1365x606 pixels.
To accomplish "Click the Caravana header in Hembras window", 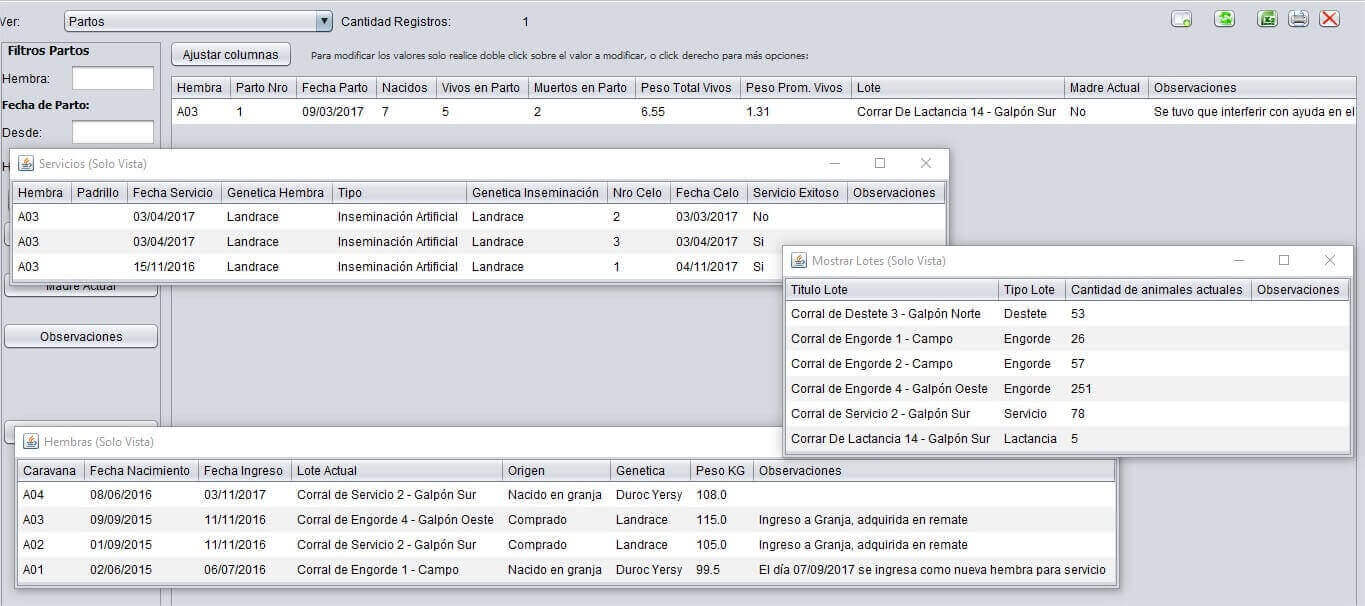I will pos(50,471).
